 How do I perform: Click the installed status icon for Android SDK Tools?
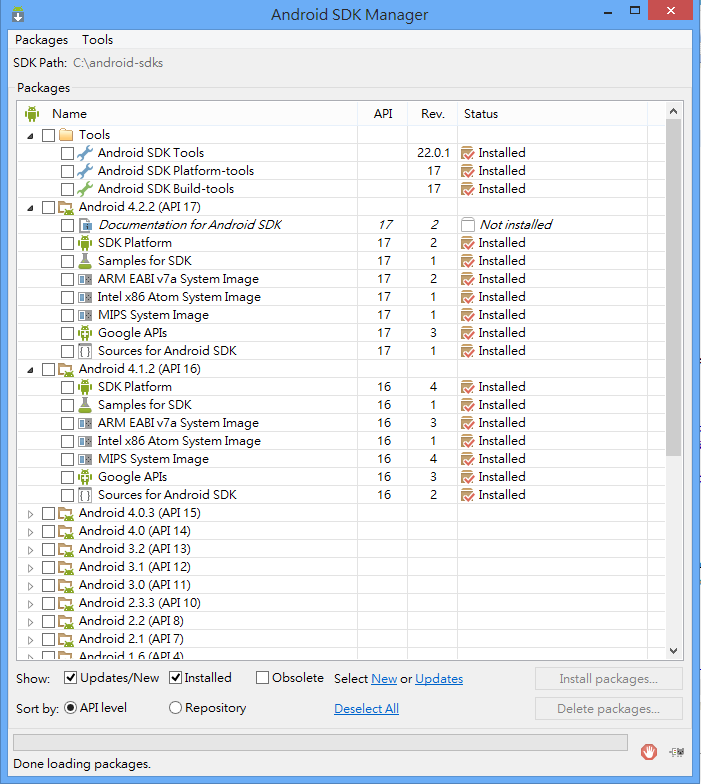[468, 153]
